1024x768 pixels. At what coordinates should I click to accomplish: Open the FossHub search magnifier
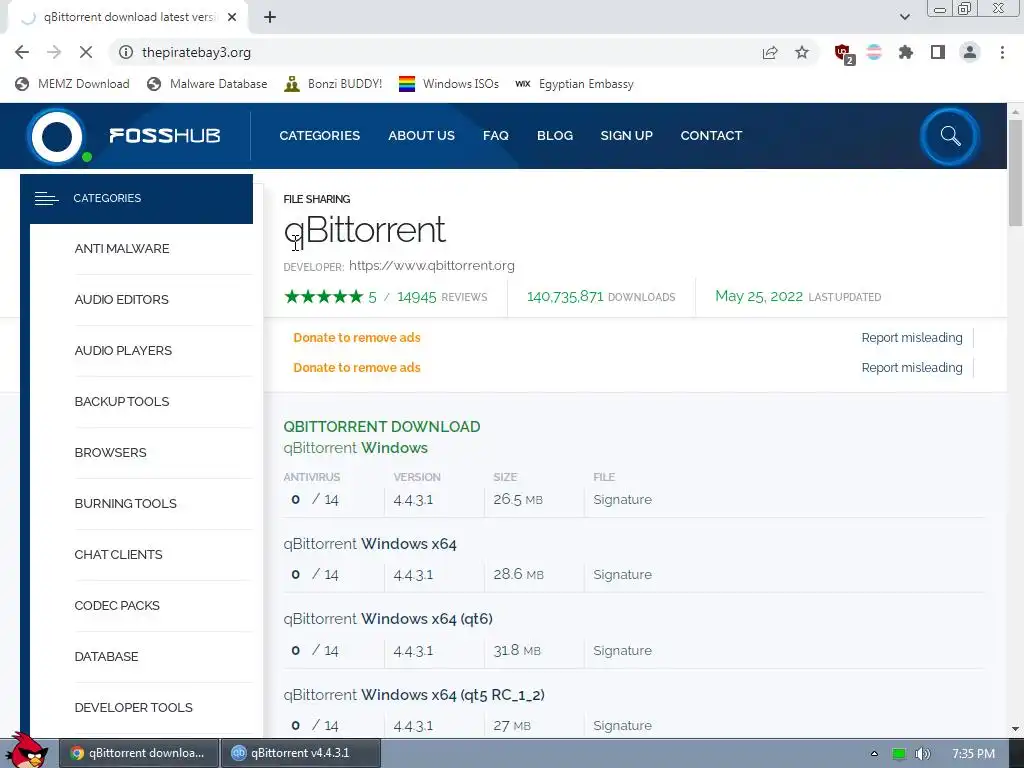pos(950,136)
